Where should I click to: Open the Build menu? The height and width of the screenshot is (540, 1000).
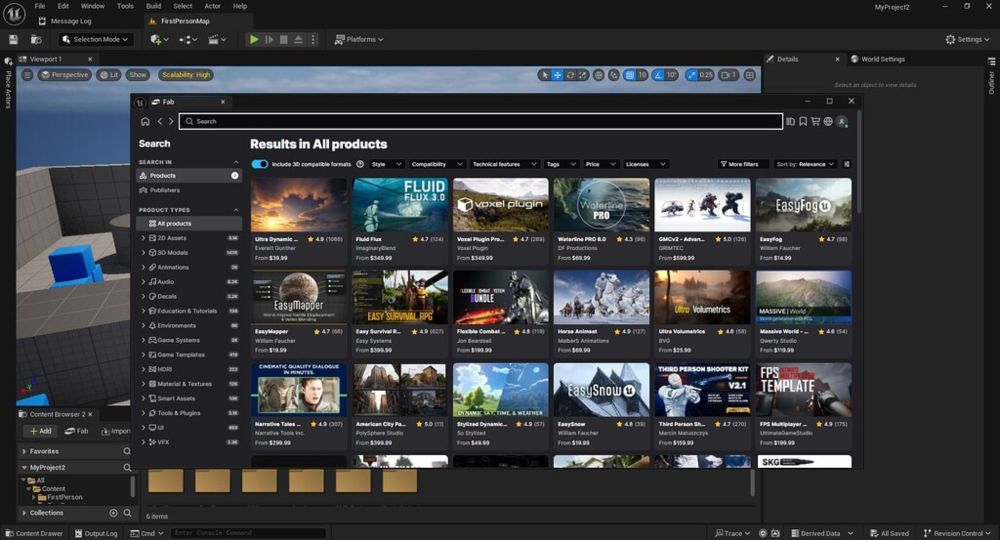pyautogui.click(x=154, y=6)
